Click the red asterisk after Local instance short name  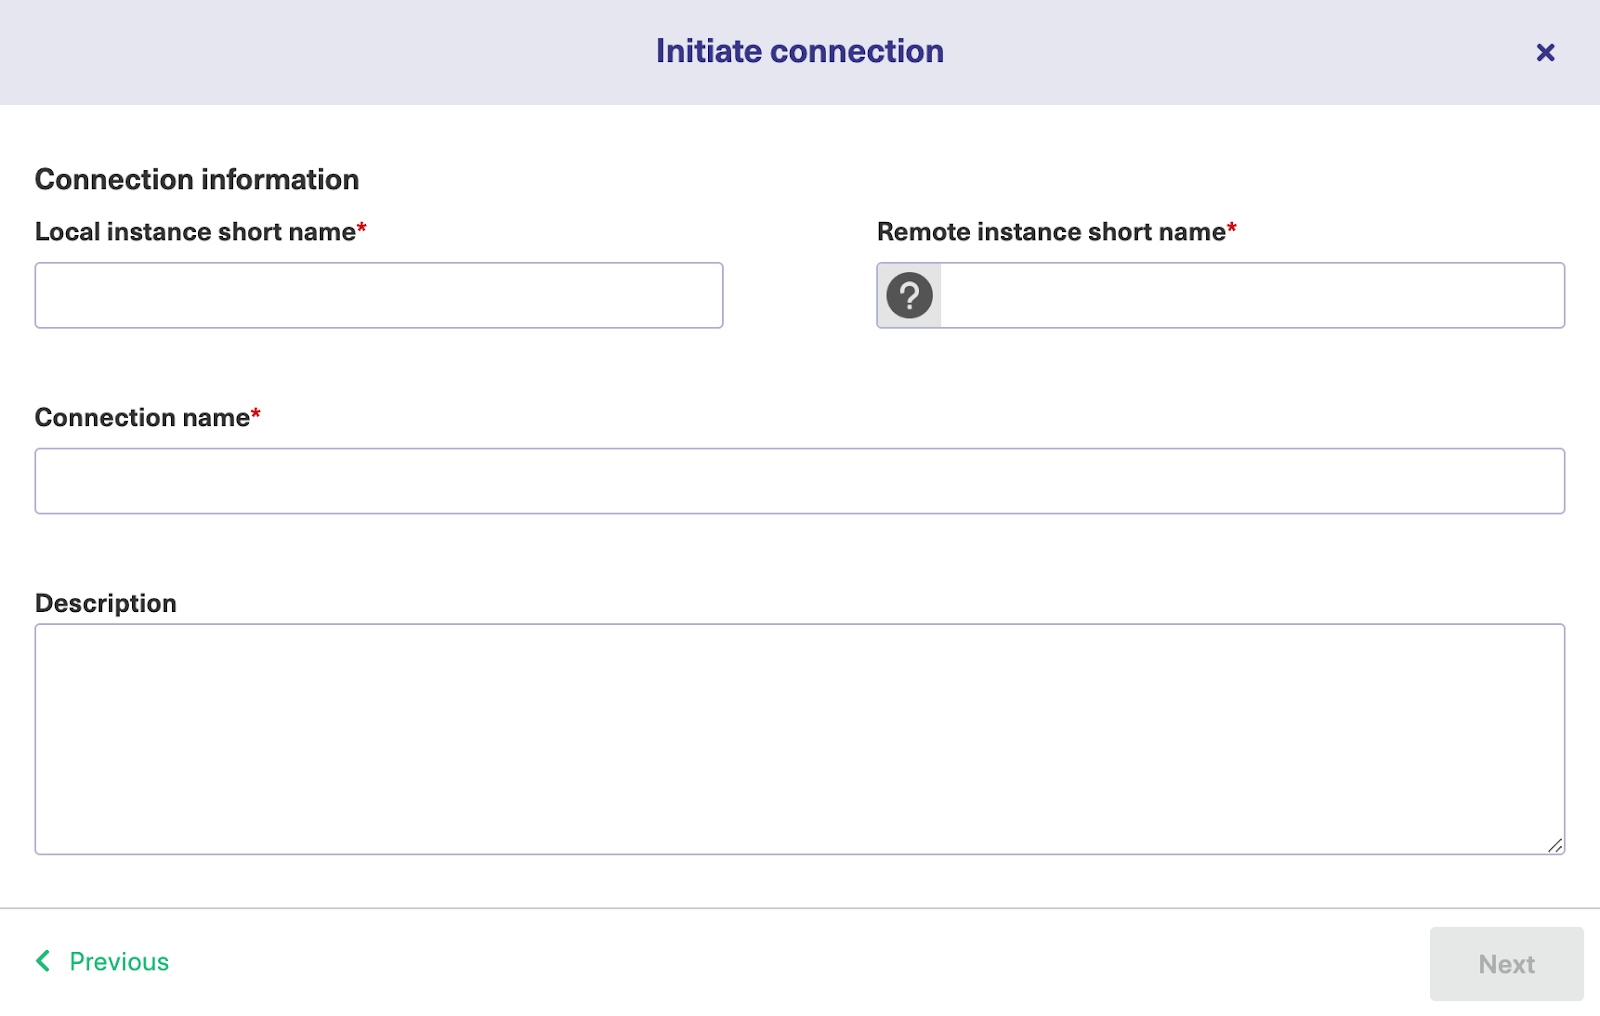pos(362,228)
